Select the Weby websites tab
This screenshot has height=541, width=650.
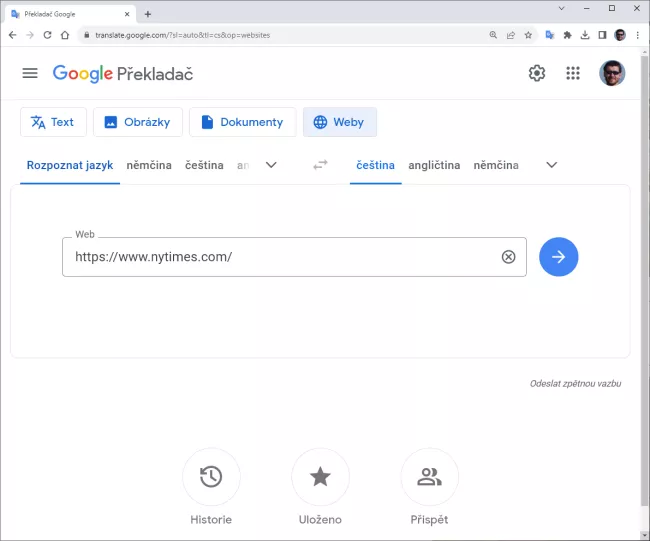[340, 122]
